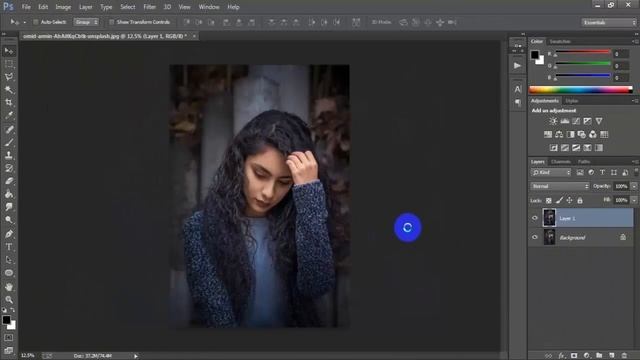Hide the Background layer eye
640x360 pixels.
click(535, 237)
